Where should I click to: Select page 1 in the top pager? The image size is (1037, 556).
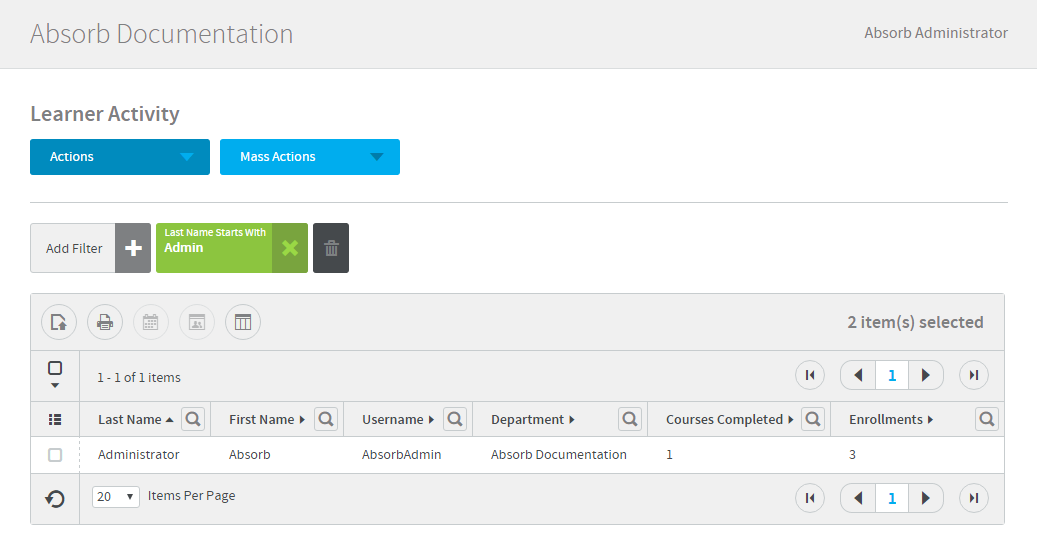click(892, 376)
